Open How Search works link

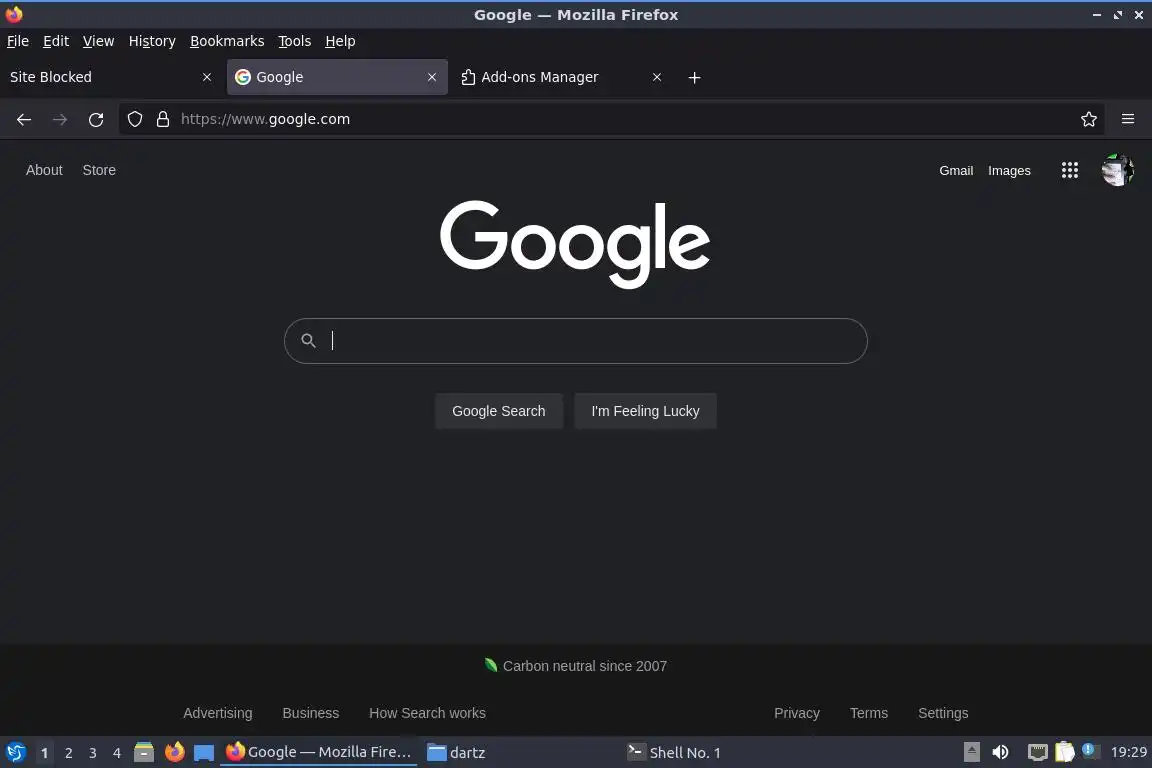point(427,713)
